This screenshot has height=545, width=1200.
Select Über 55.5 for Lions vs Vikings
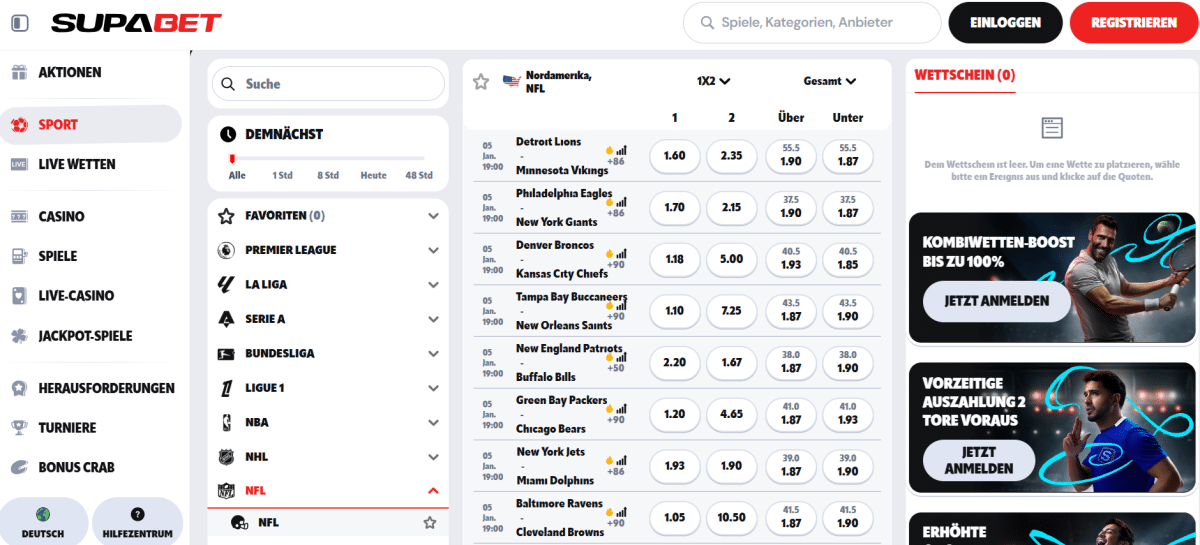pos(791,155)
